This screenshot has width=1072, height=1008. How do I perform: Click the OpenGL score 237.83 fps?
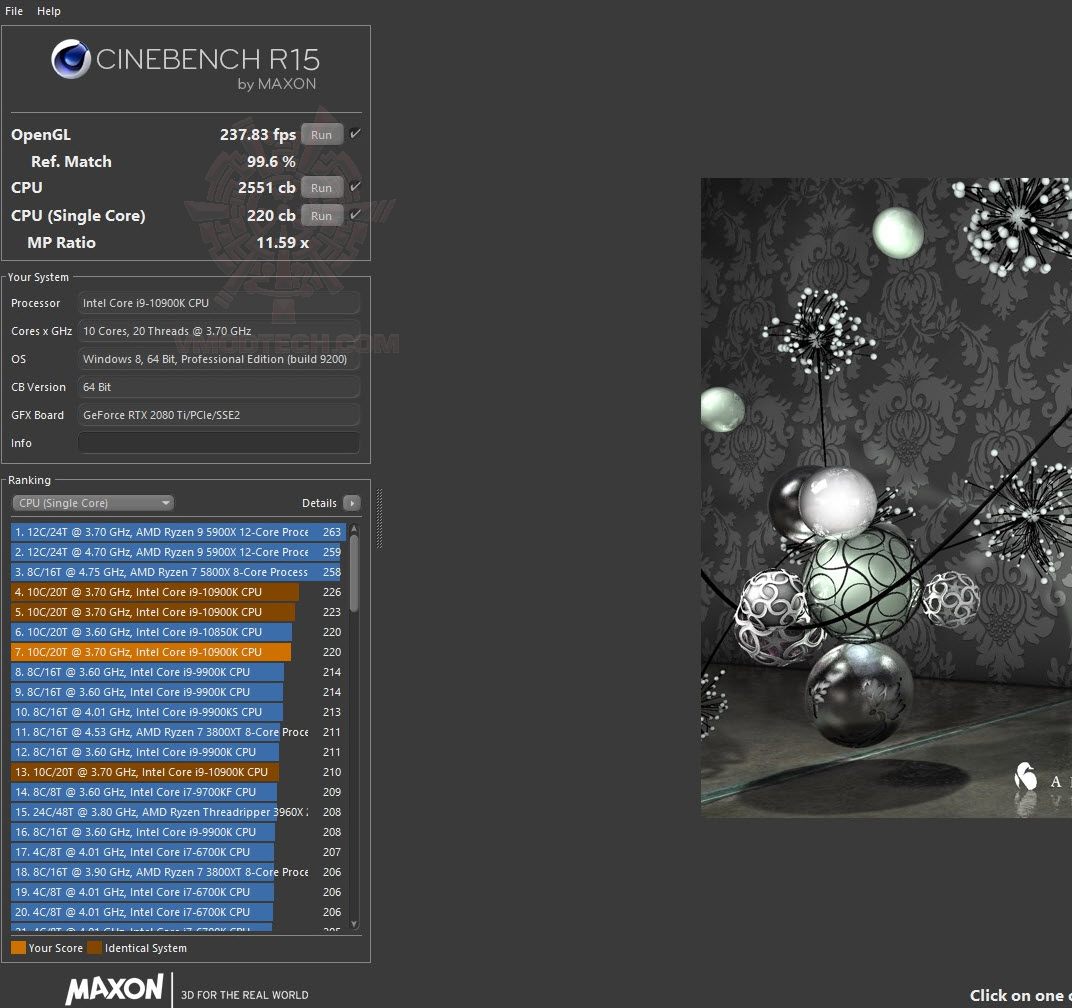coord(258,135)
